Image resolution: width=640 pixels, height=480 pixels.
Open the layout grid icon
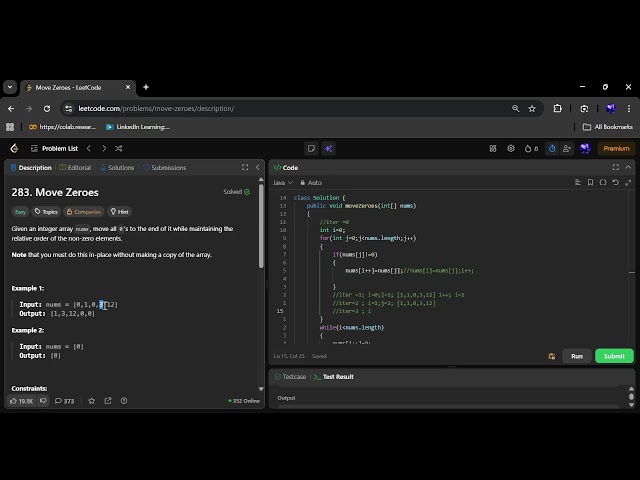pyautogui.click(x=493, y=149)
